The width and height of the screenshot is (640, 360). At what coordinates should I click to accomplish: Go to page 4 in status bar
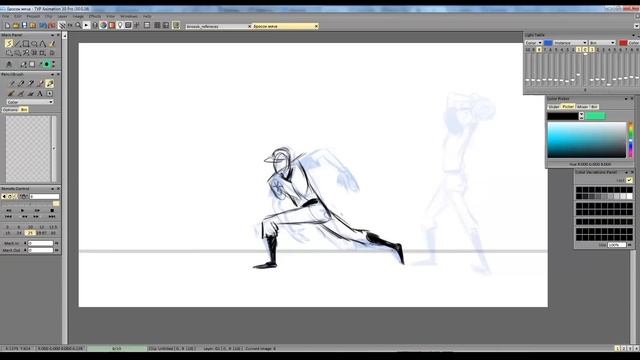[x=636, y=349]
